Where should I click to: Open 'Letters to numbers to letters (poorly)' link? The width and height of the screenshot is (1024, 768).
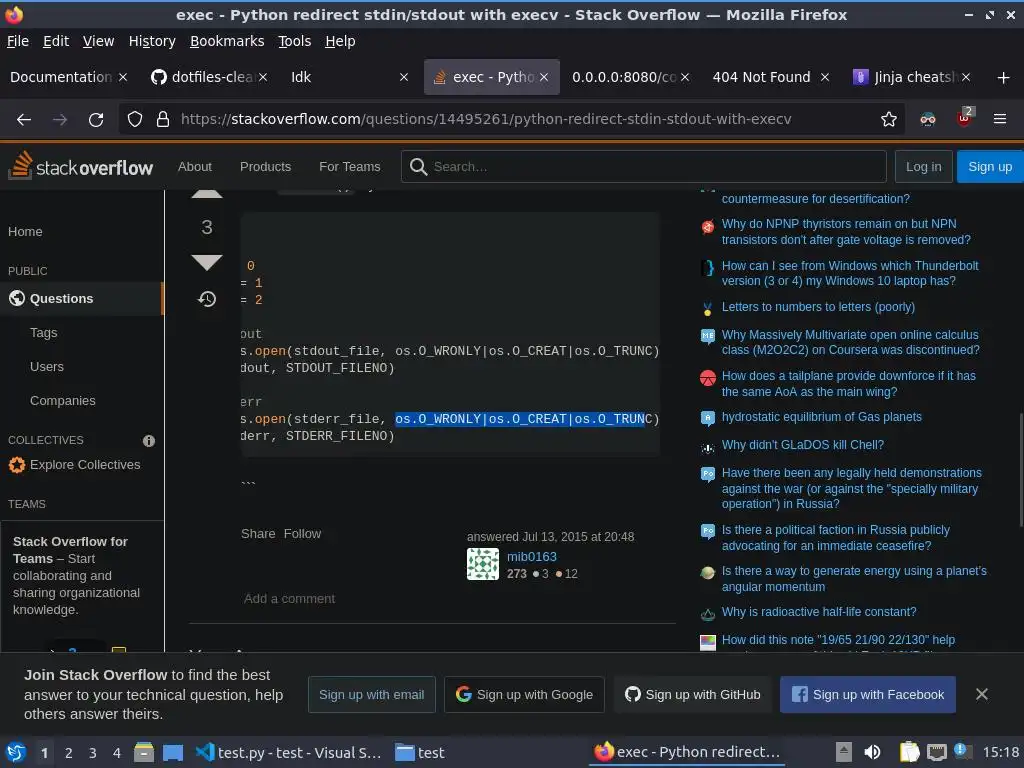click(x=818, y=307)
